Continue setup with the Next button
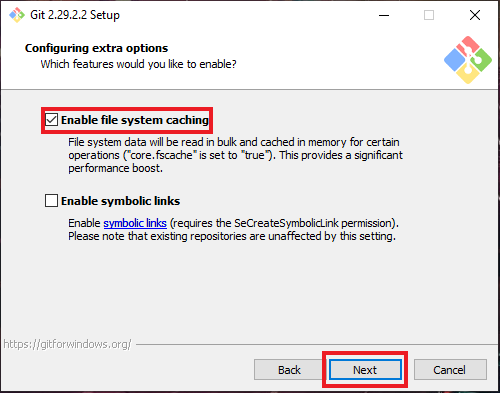Screen dimensions: 500x393 [x=365, y=370]
